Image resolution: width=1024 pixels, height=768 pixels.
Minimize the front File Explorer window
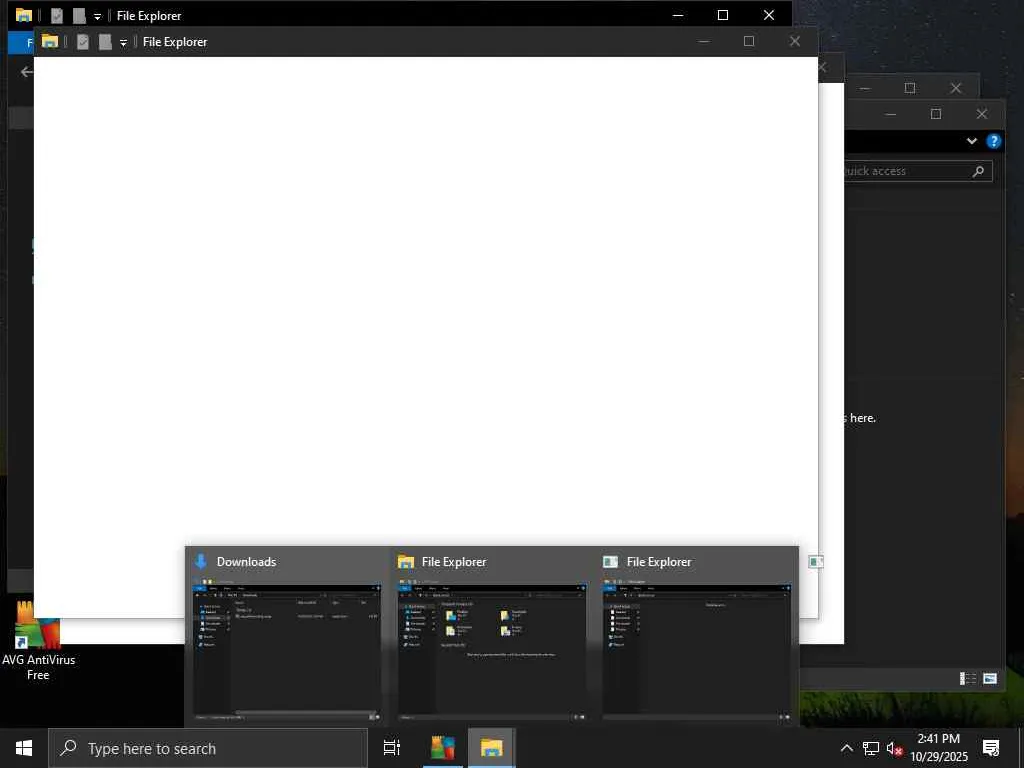point(703,42)
